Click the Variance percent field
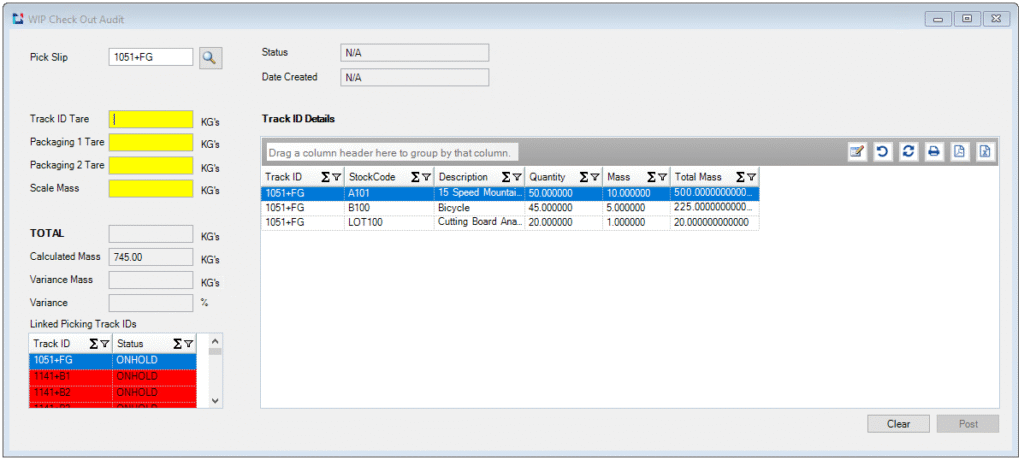The height and width of the screenshot is (460, 1024). [x=151, y=303]
